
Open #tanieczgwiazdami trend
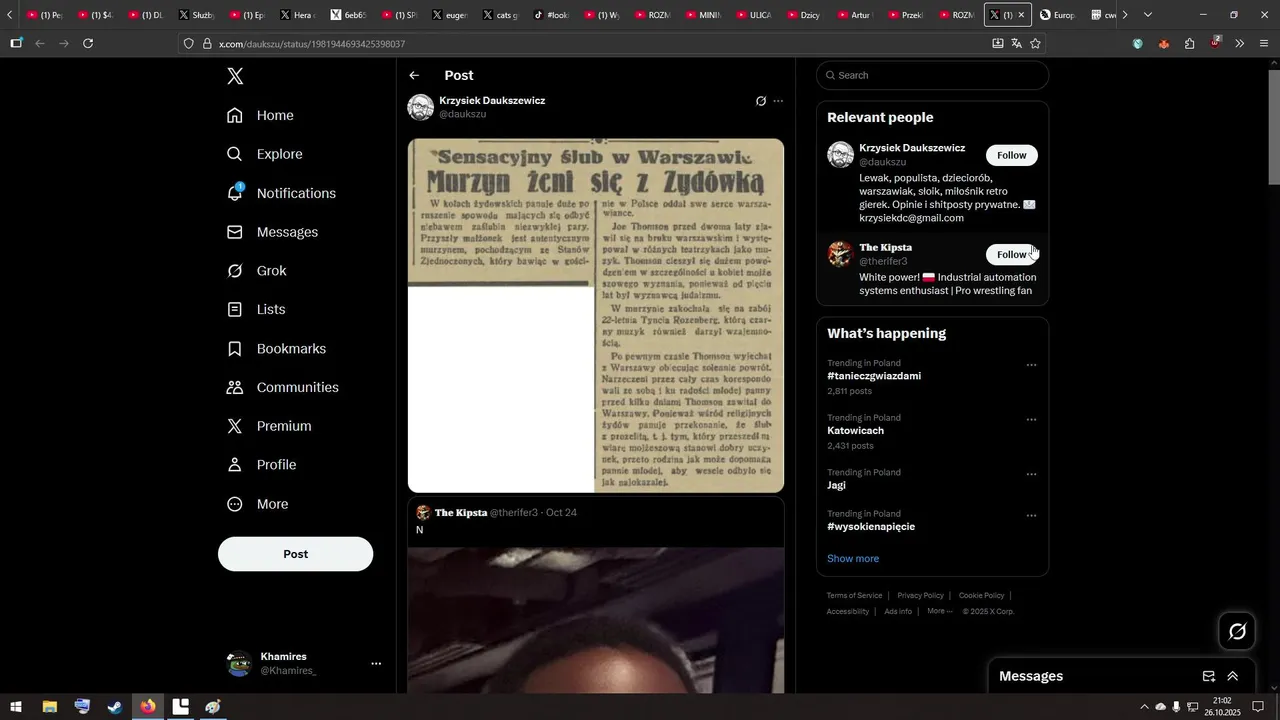874,376
